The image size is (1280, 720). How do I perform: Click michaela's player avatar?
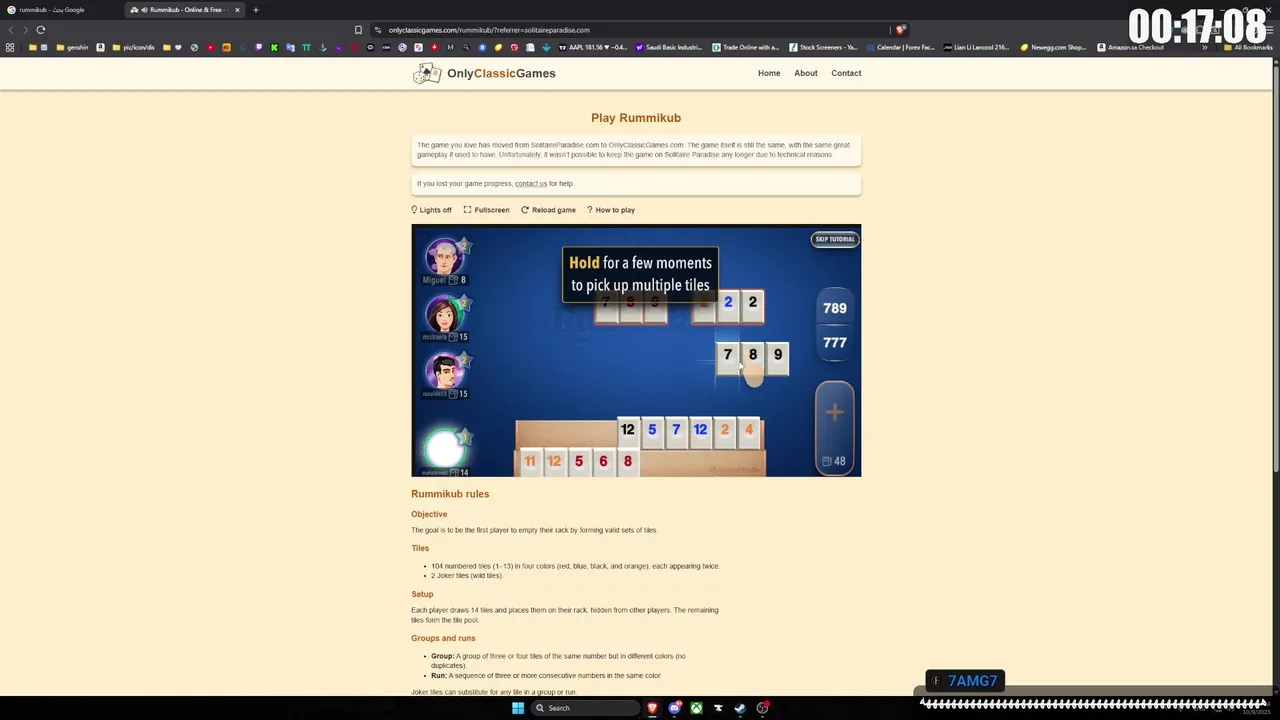pos(443,314)
